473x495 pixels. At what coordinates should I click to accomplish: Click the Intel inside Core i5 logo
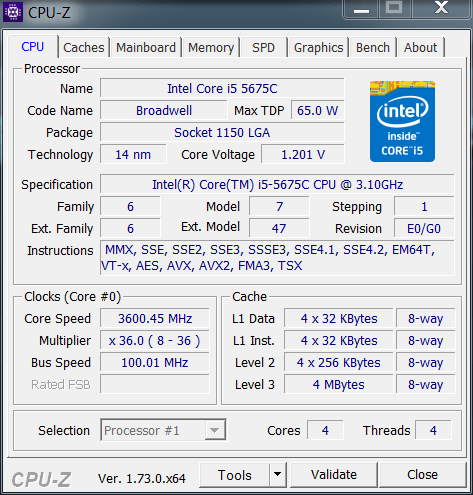tap(402, 121)
